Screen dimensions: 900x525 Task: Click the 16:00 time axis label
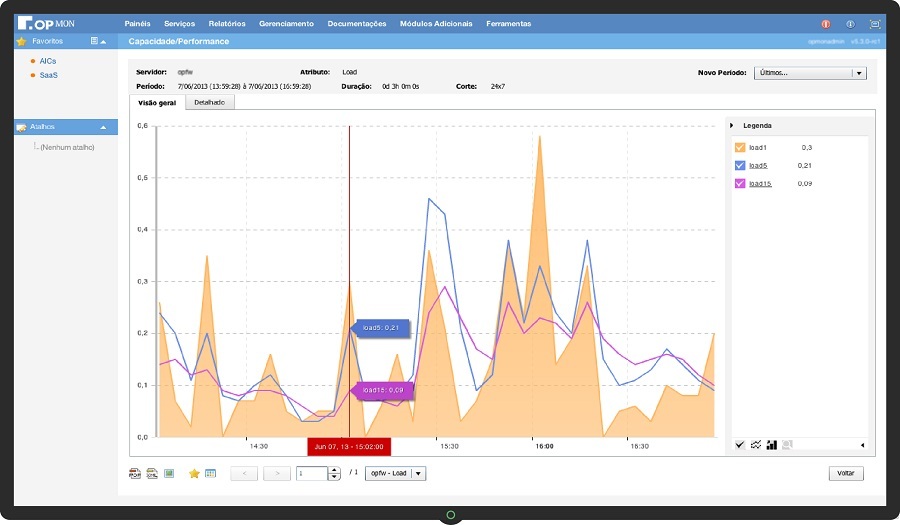[544, 446]
